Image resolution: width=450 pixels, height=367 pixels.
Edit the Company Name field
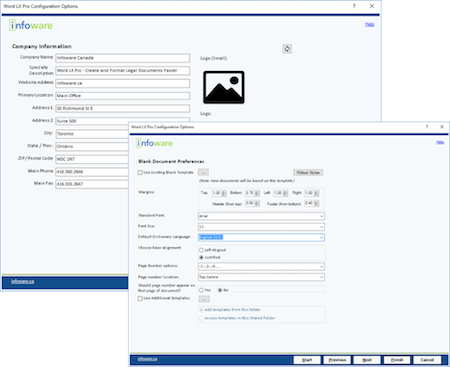click(123, 58)
